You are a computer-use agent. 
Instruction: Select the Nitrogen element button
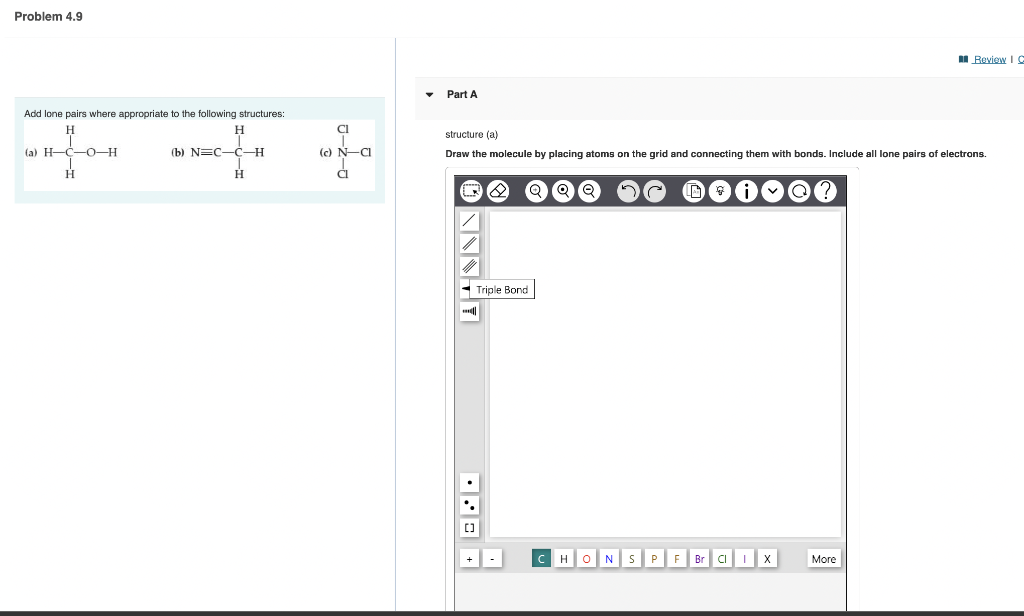(609, 558)
